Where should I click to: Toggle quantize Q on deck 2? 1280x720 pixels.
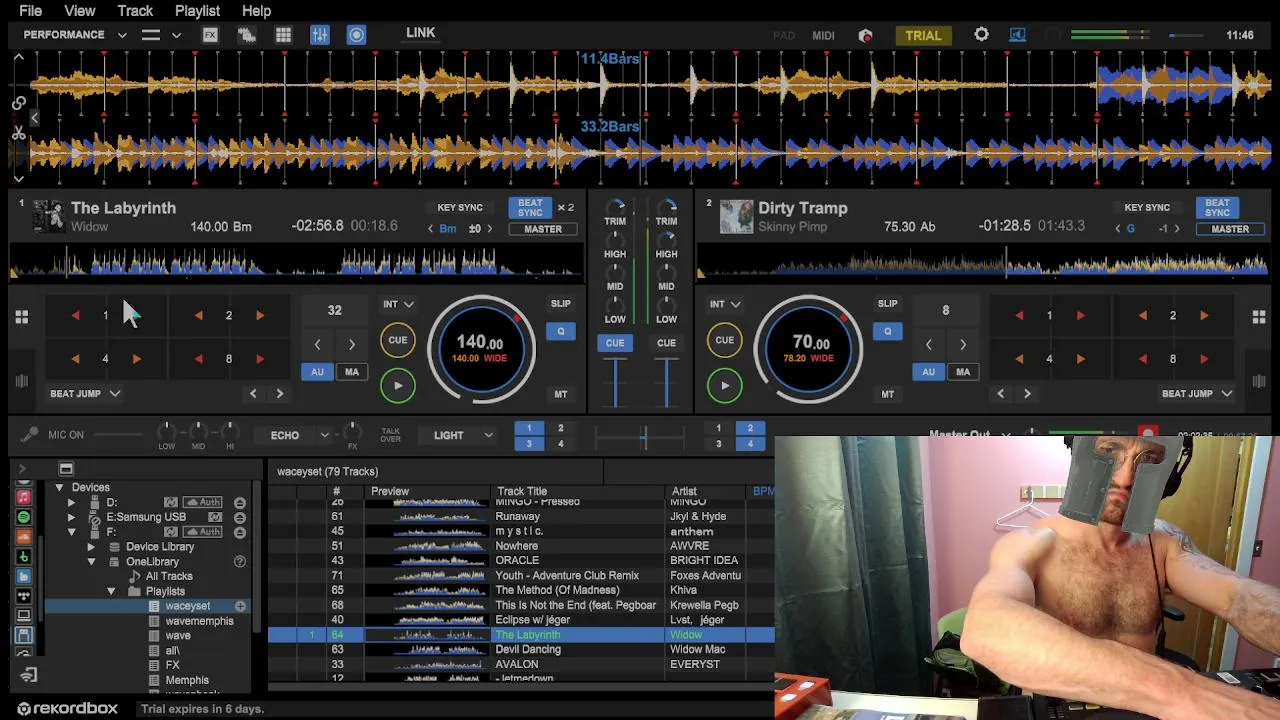click(x=887, y=332)
